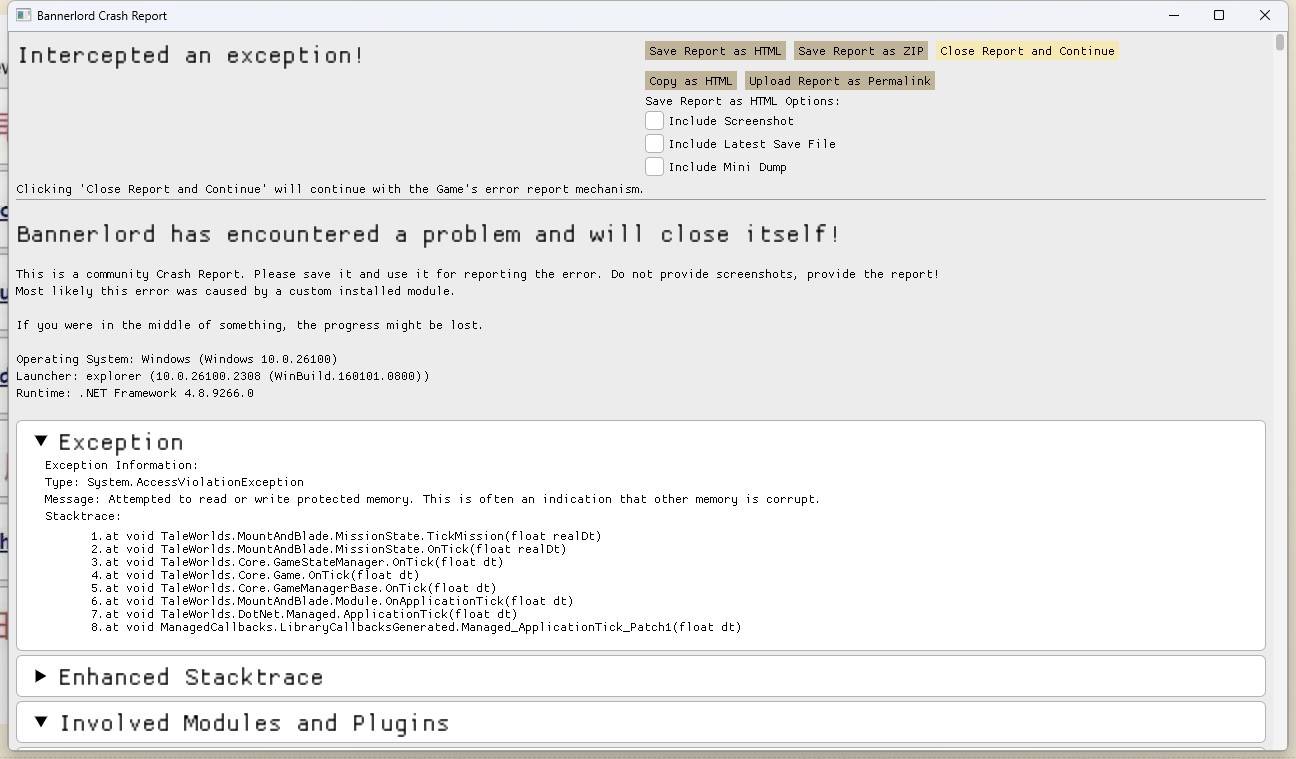Click stacktrace line 8 Managed_ApplicationTick_Patch1
1296x759 pixels.
(416, 627)
